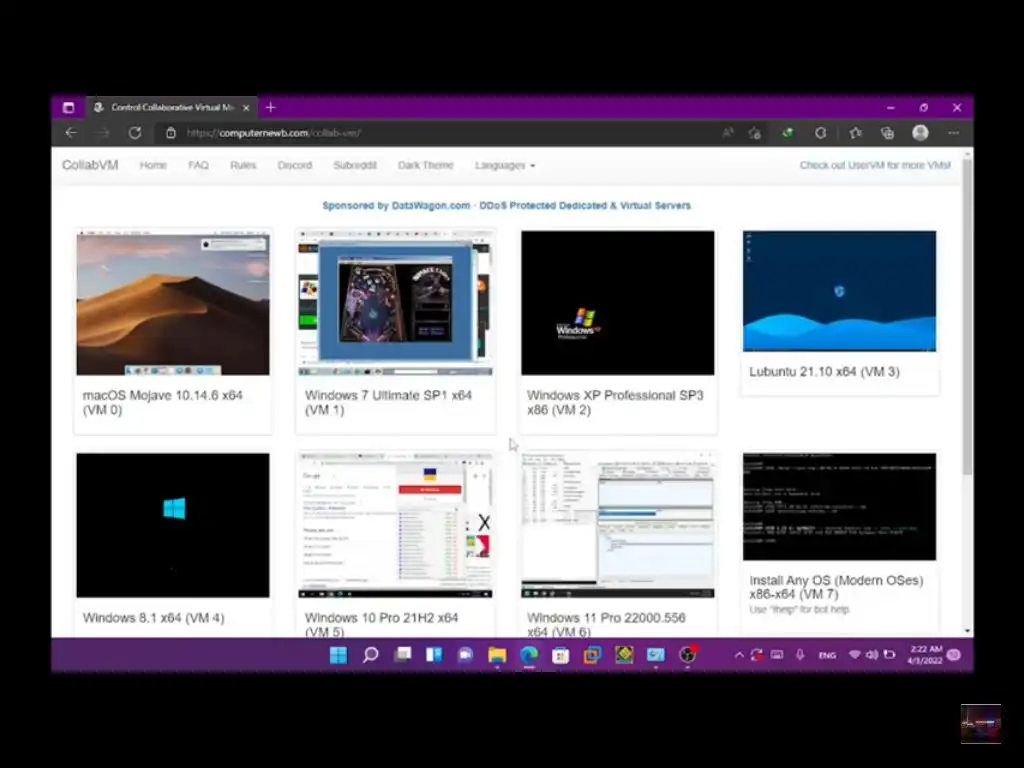Select the Control Collaborative Virtual Machine tab
Image resolution: width=1024 pixels, height=768 pixels.
tap(171, 108)
